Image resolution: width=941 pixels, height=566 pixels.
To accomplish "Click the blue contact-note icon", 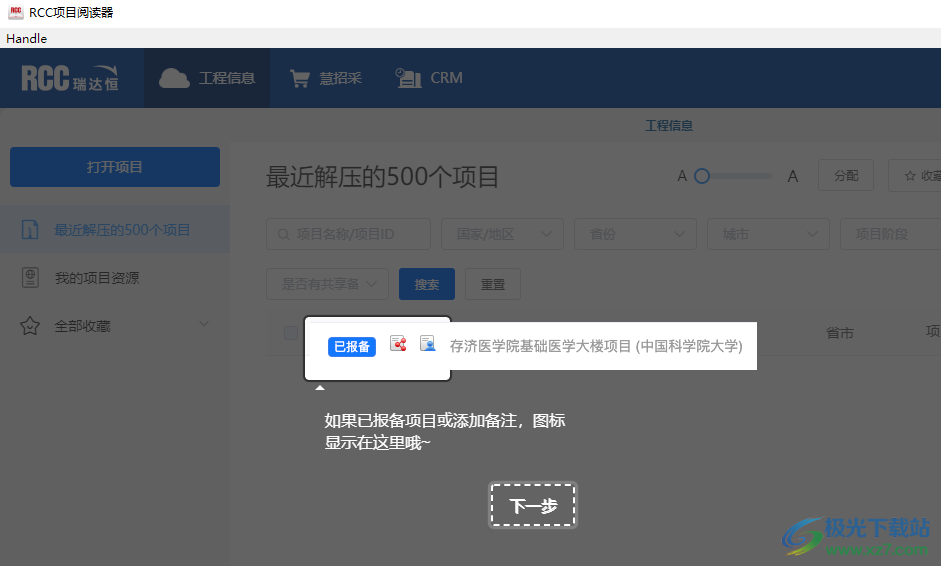I will coord(427,343).
